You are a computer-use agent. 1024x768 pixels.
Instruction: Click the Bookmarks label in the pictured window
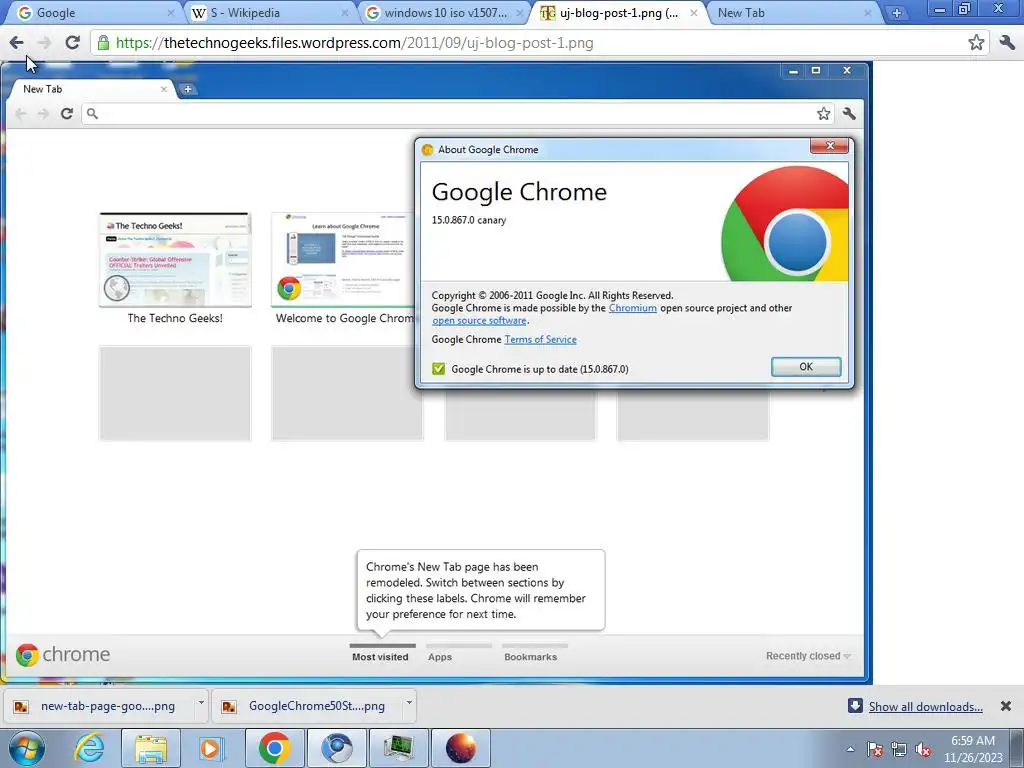[530, 657]
